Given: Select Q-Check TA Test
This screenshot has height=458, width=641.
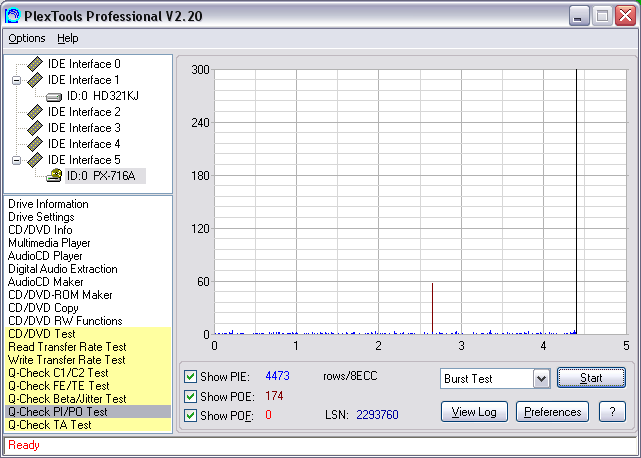Looking at the screenshot, I should click(x=88, y=425).
